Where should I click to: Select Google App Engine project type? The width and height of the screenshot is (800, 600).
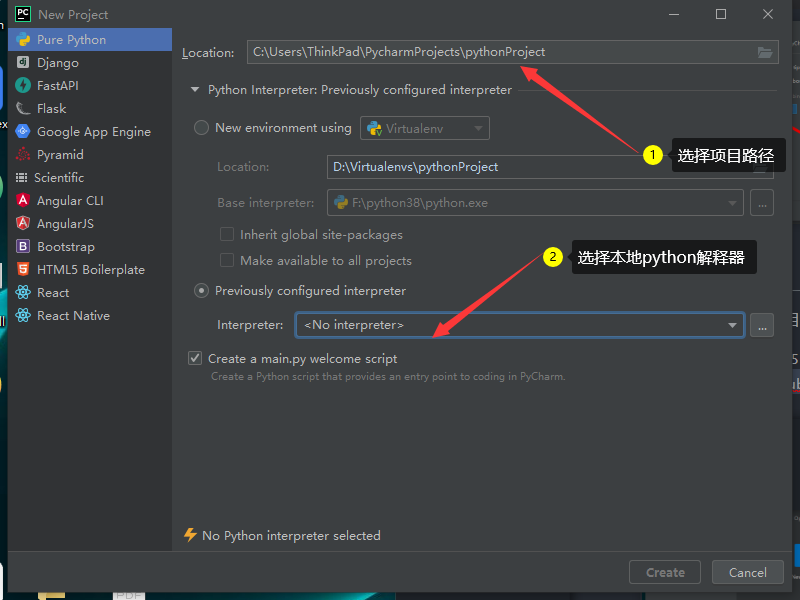tap(90, 132)
